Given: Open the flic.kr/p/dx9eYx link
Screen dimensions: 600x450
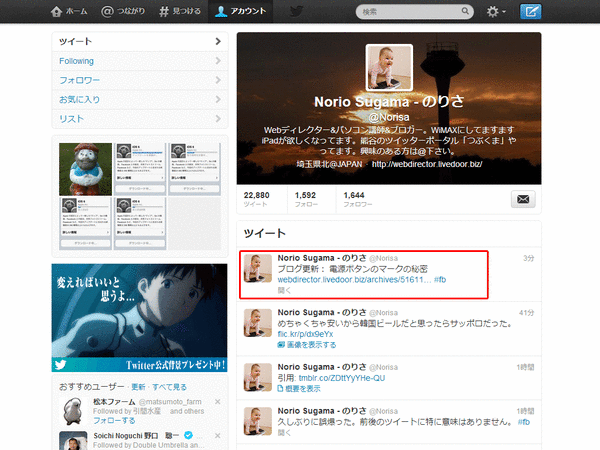Looking at the screenshot, I should click(305, 334).
